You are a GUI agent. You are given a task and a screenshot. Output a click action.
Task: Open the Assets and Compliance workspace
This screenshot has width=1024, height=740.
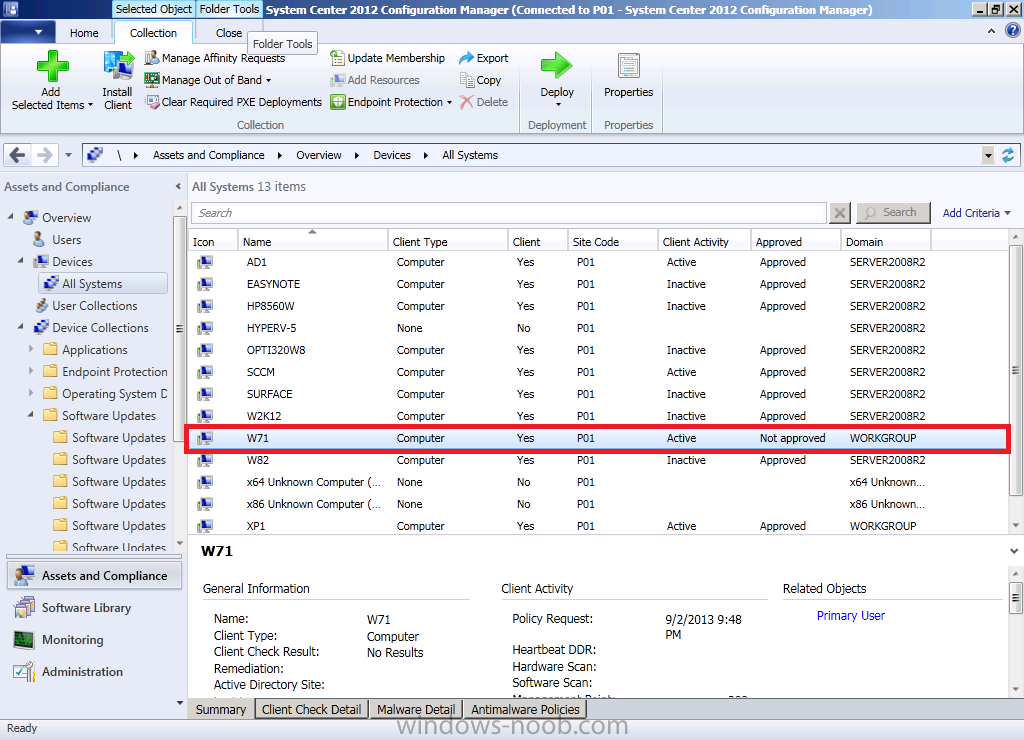[x=94, y=575]
